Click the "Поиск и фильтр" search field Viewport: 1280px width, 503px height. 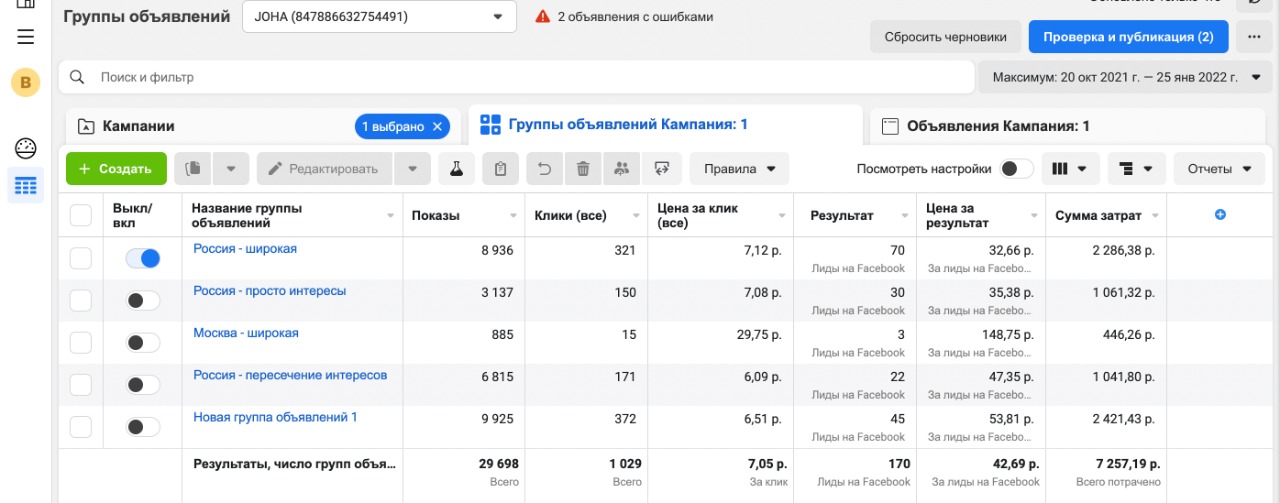pyautogui.click(x=520, y=77)
